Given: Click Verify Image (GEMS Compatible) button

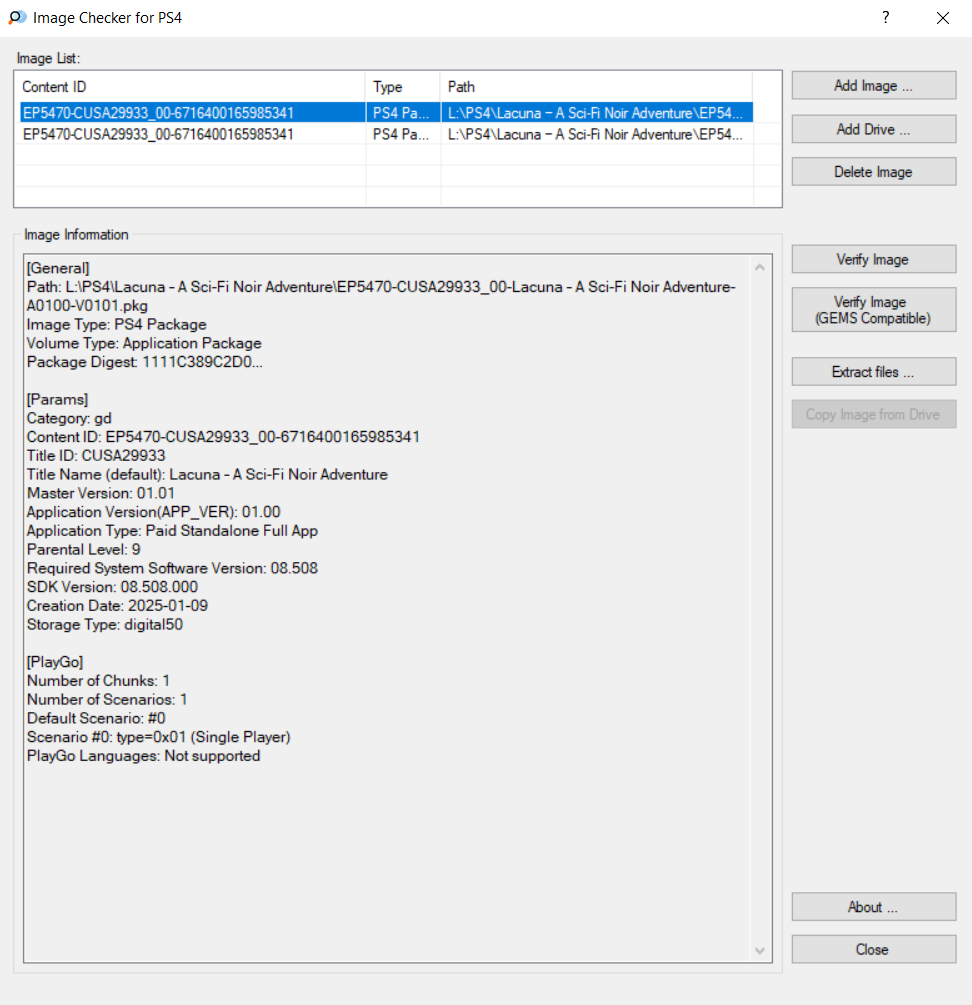Looking at the screenshot, I should coord(873,310).
